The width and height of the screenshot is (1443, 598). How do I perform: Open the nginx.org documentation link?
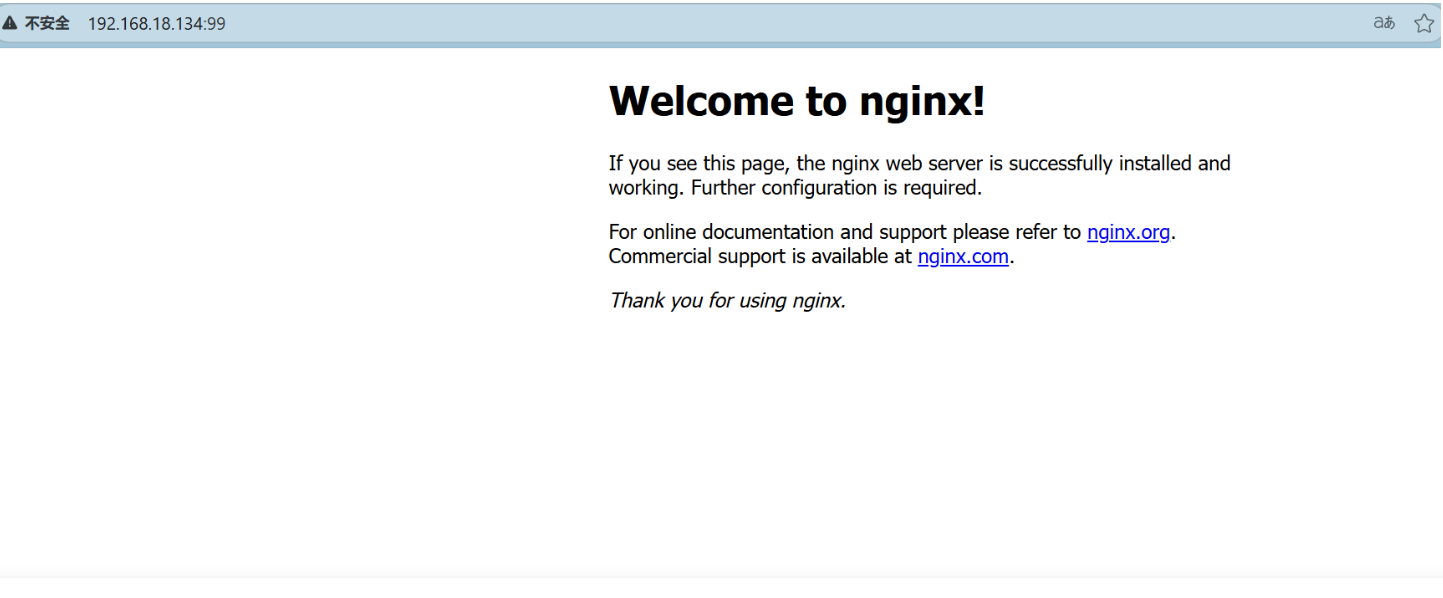coord(1128,232)
